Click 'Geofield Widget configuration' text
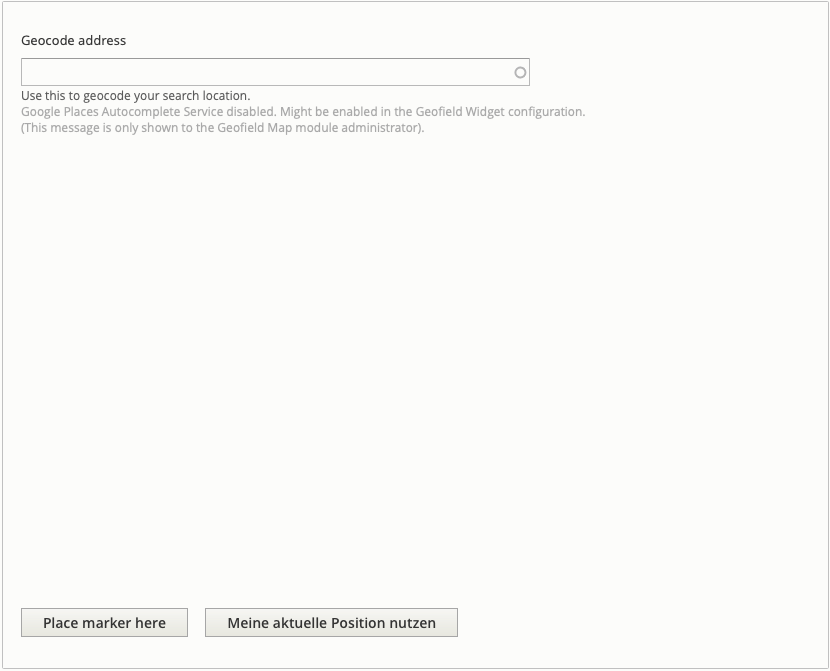The image size is (830, 671). click(500, 112)
